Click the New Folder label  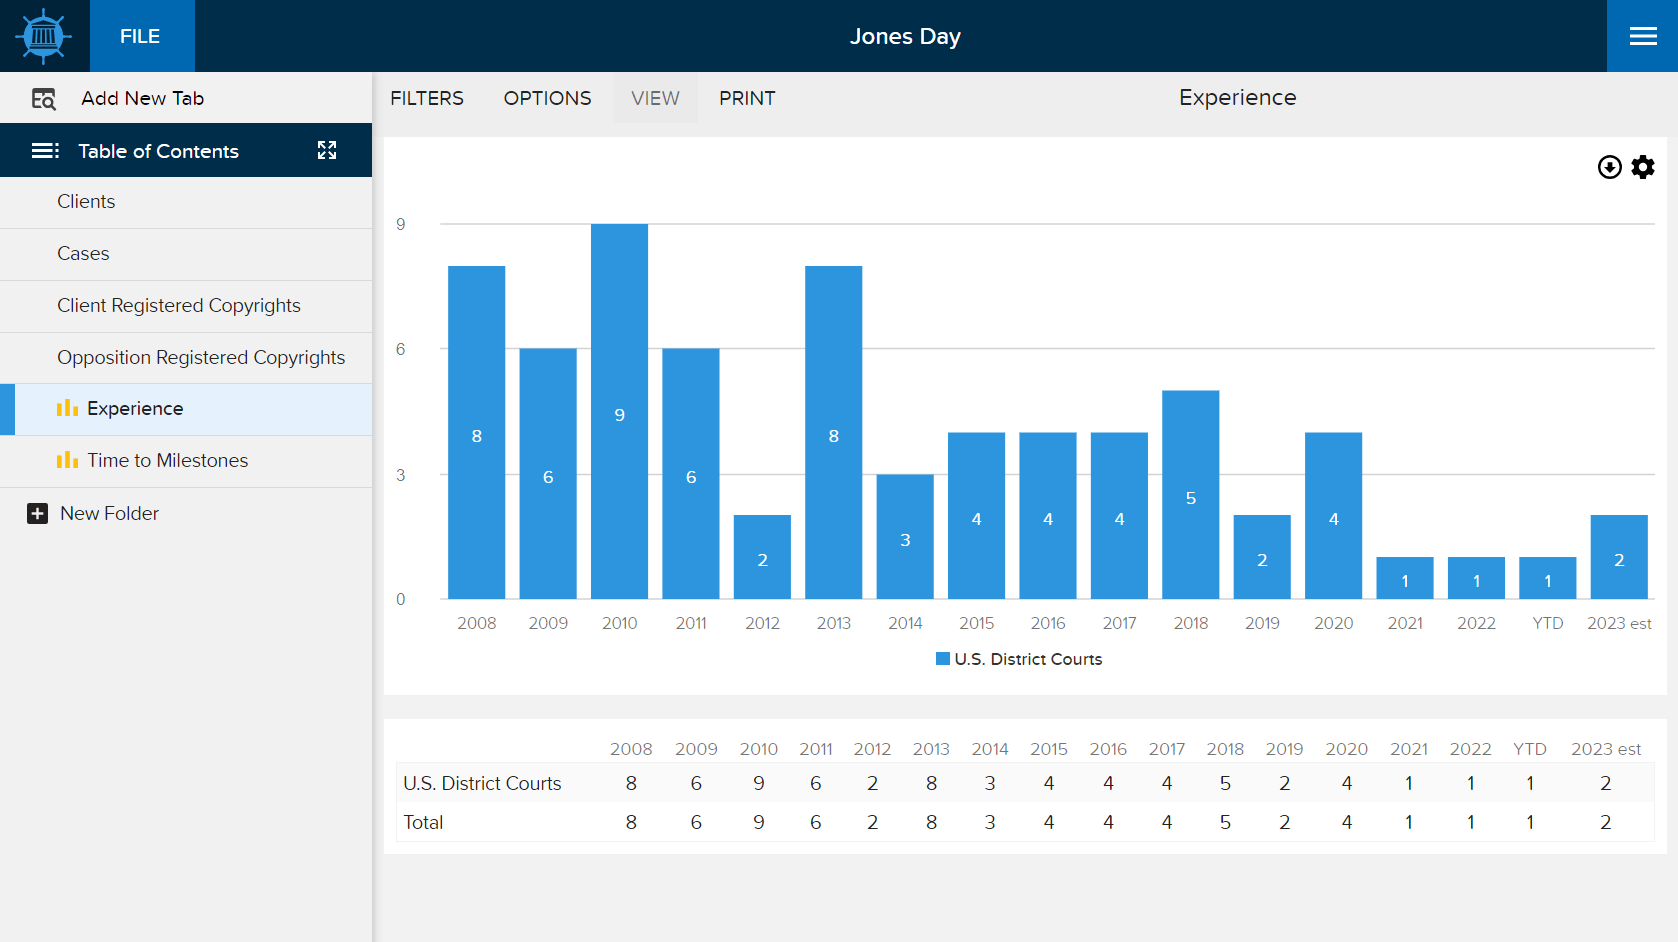(110, 513)
